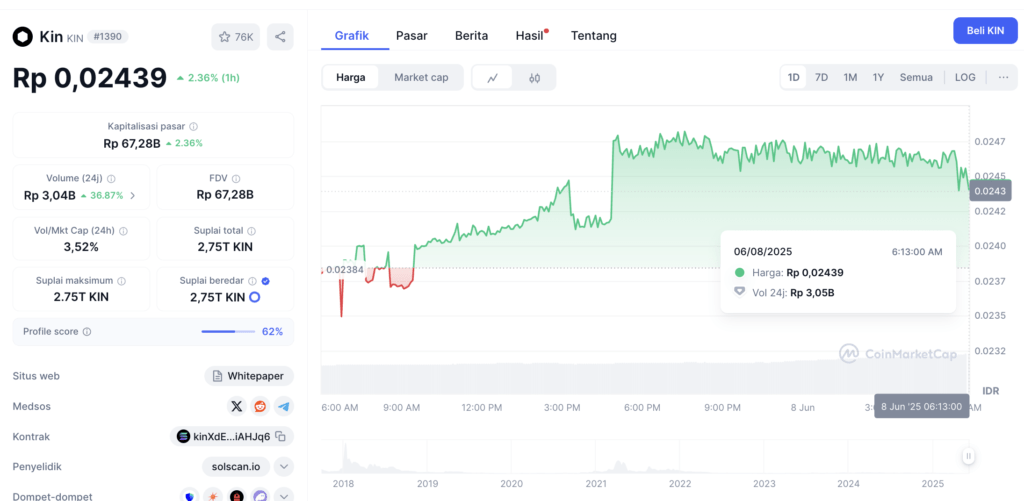Click the 3,52% Vol/Mkt Cap value
This screenshot has height=501, width=1024.
pos(81,247)
